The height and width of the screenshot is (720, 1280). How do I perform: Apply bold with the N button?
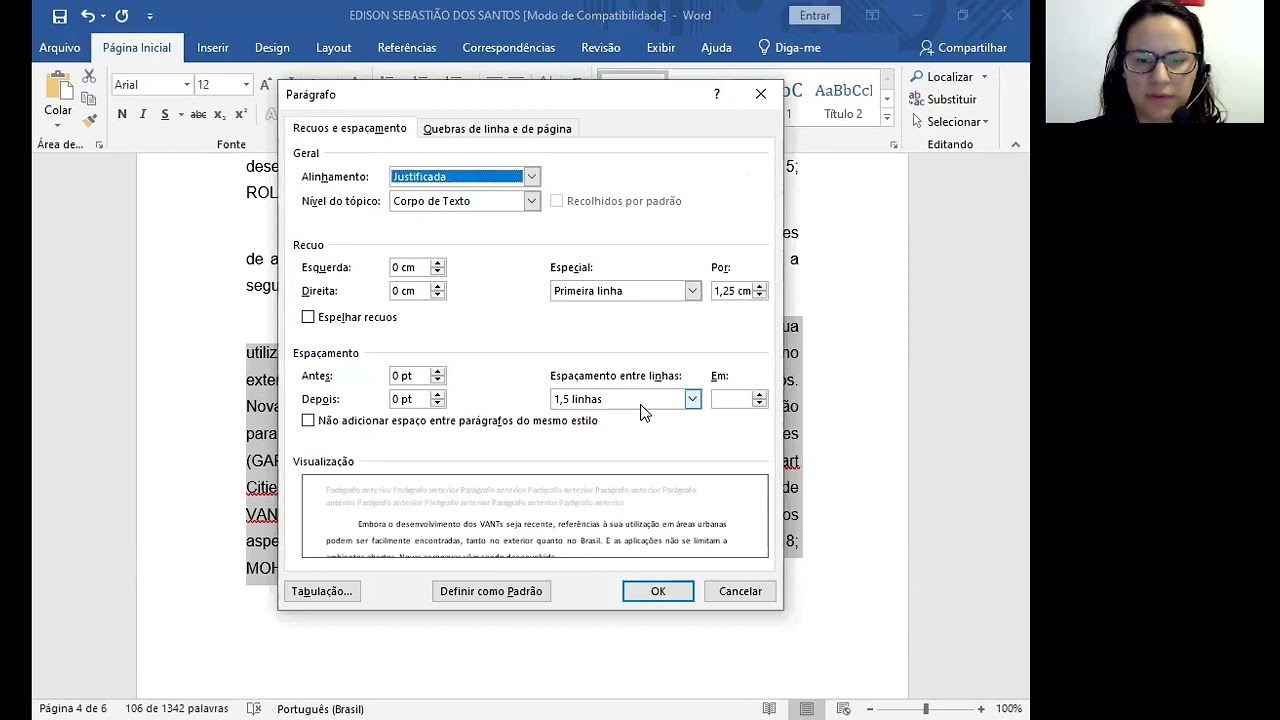tap(122, 114)
